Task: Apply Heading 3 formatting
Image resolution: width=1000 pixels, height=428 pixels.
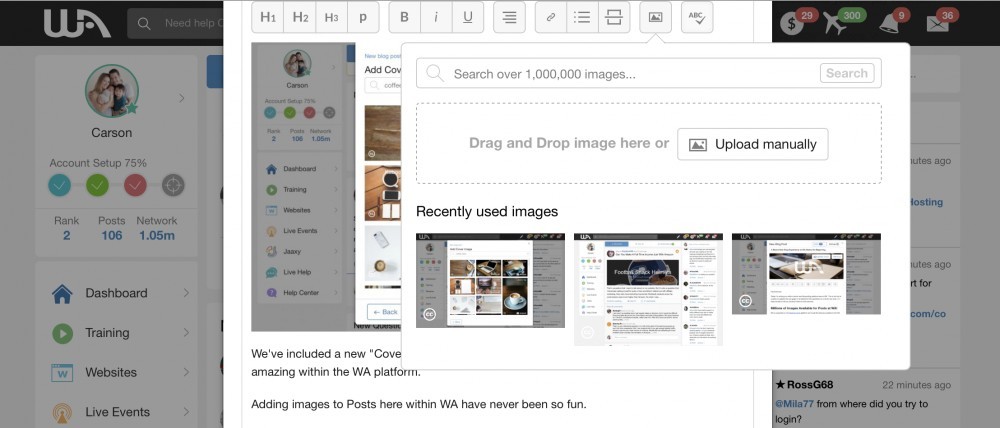Action: [x=332, y=17]
